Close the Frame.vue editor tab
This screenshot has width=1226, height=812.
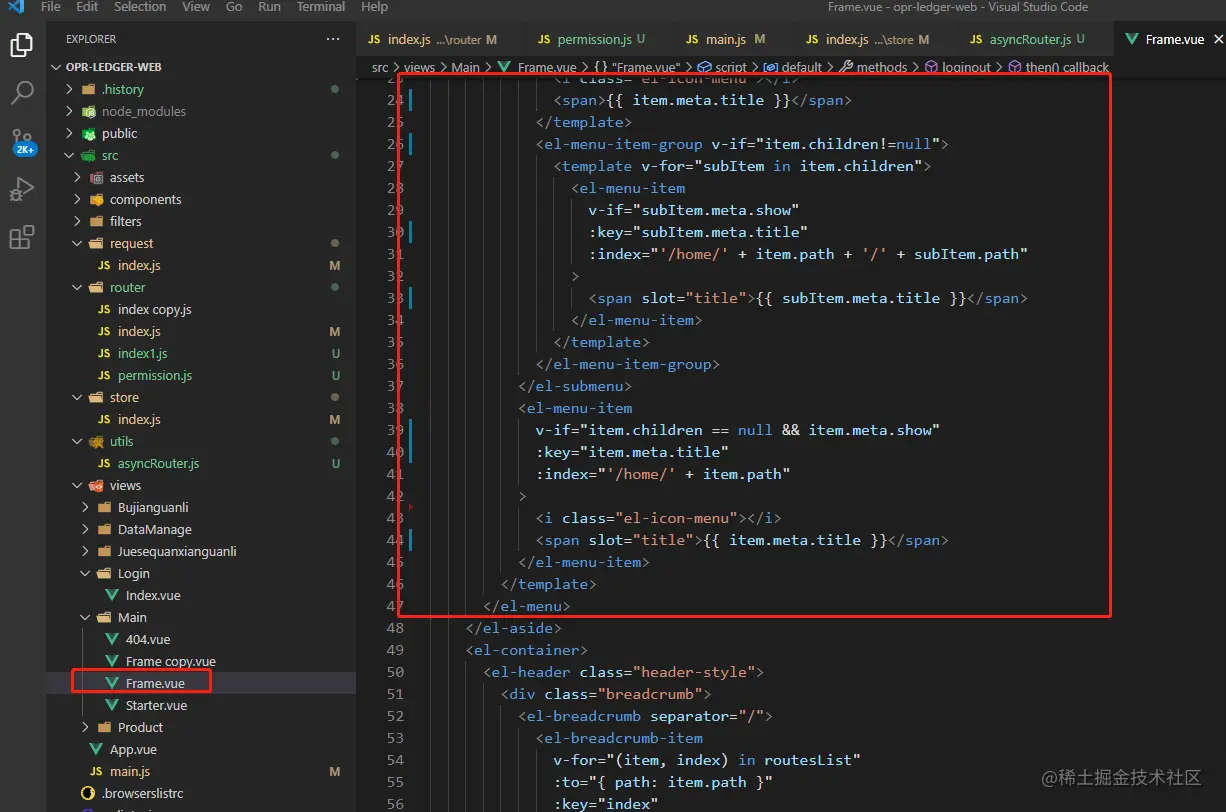point(1218,39)
